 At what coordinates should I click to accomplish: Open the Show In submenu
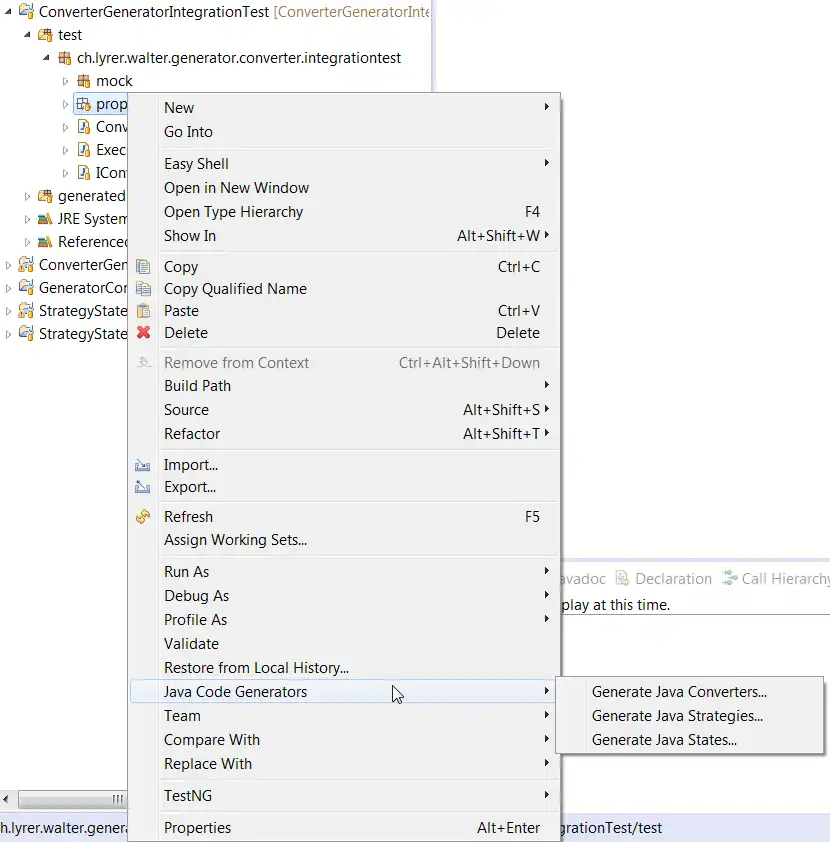pyautogui.click(x=345, y=236)
